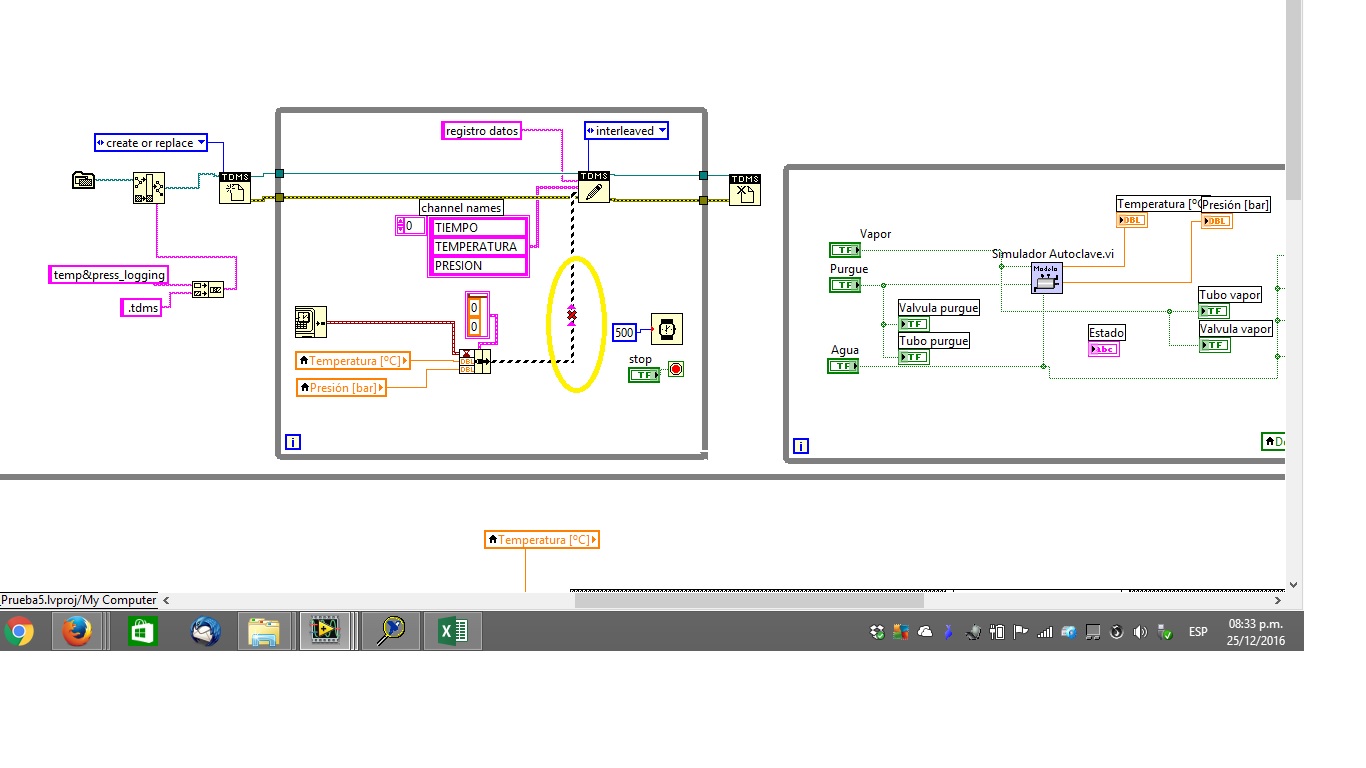This screenshot has width=1366, height=768.
Task: Click the stop boolean control terminal
Action: point(644,374)
